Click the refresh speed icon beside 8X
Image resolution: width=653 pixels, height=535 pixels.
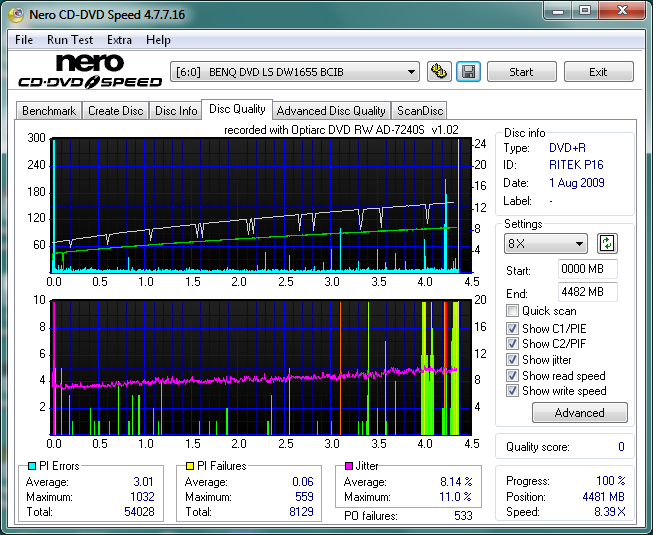click(607, 243)
